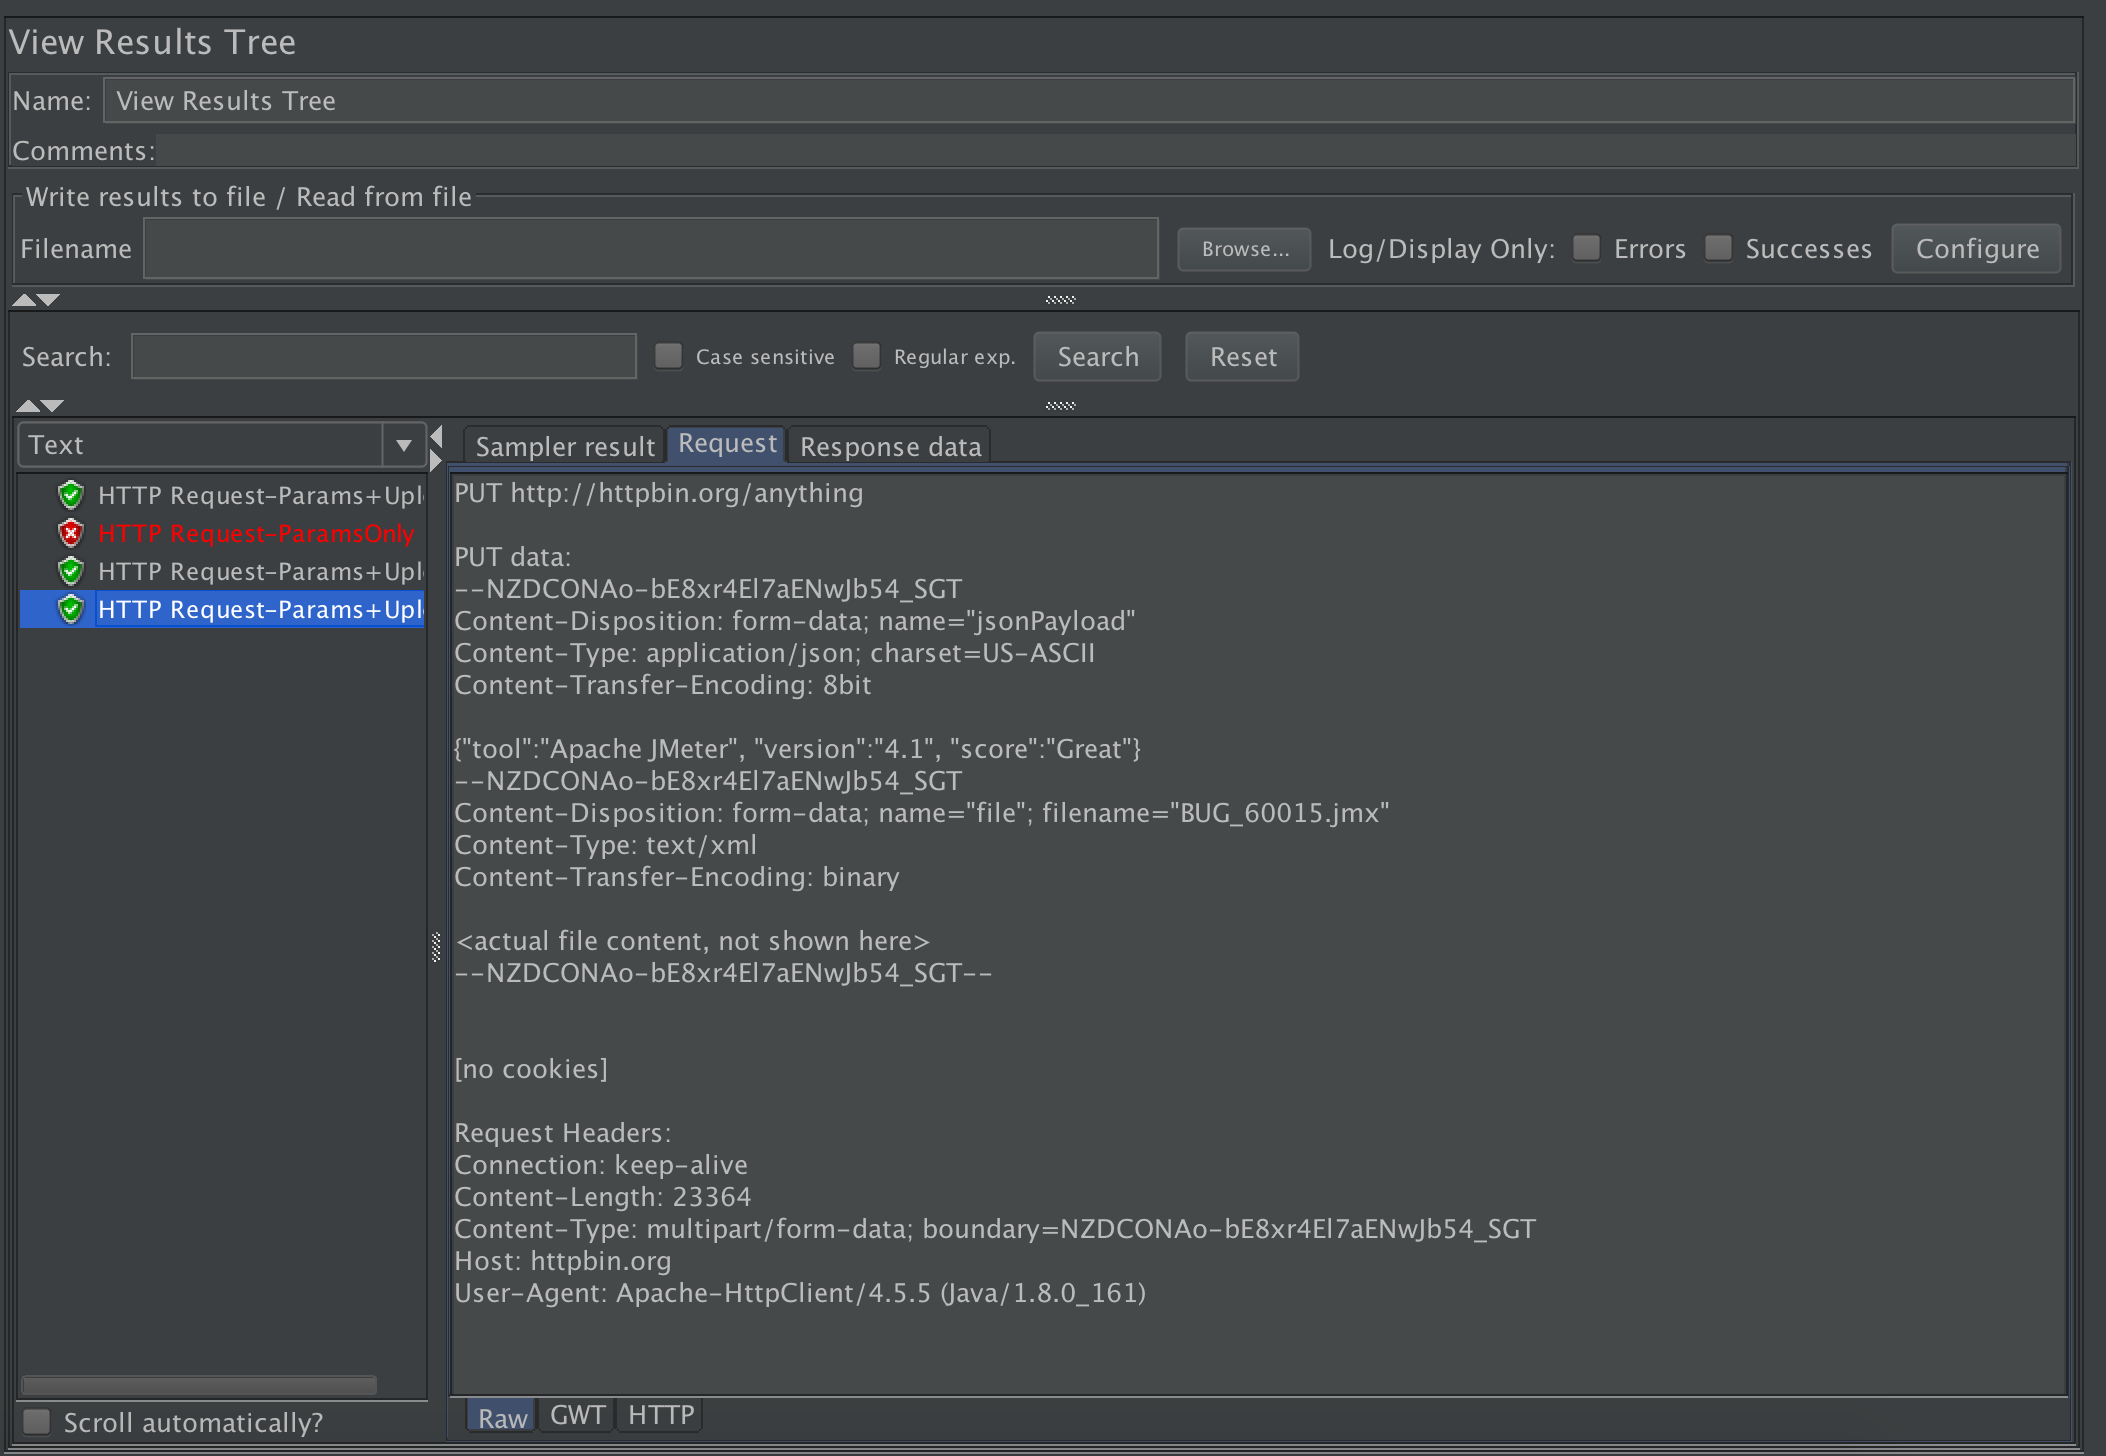Enable the Successes log filter checkbox

tap(1719, 247)
